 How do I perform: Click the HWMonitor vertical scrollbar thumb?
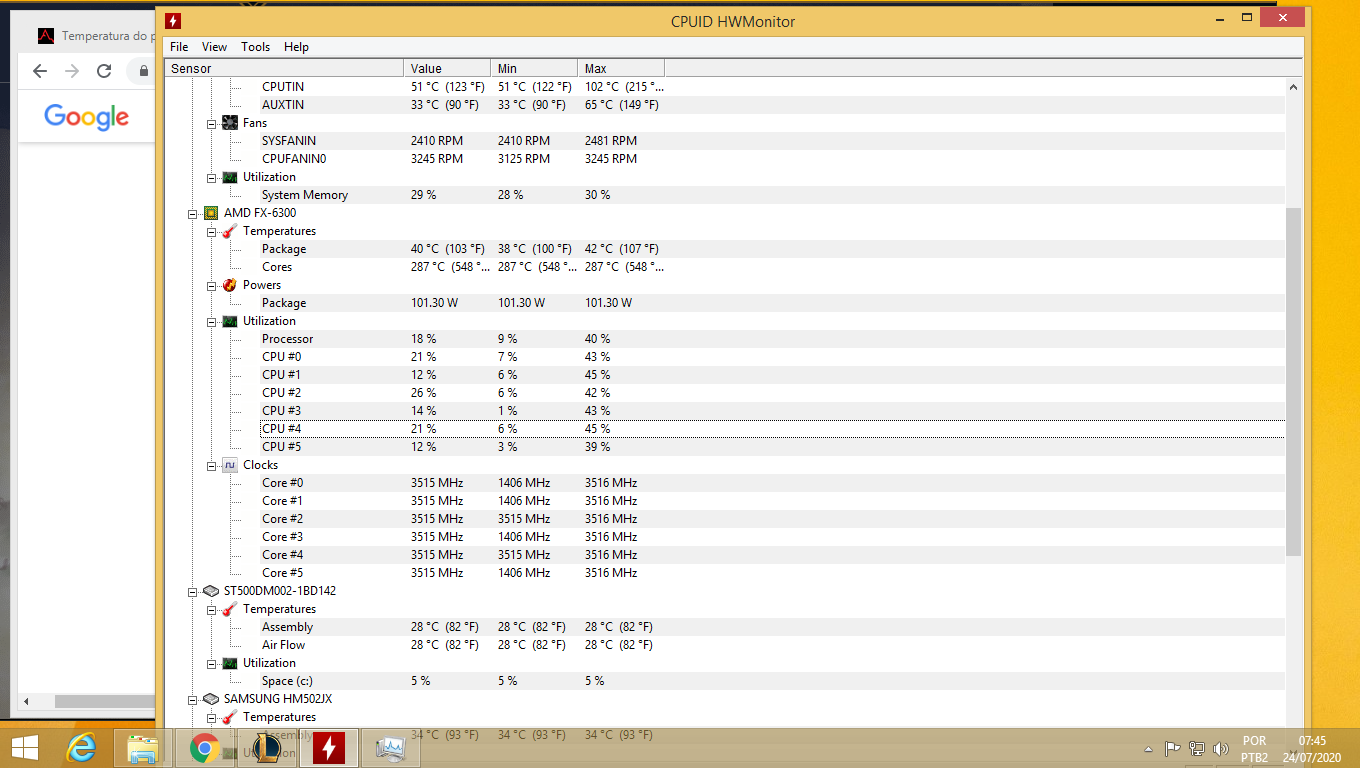[1293, 382]
